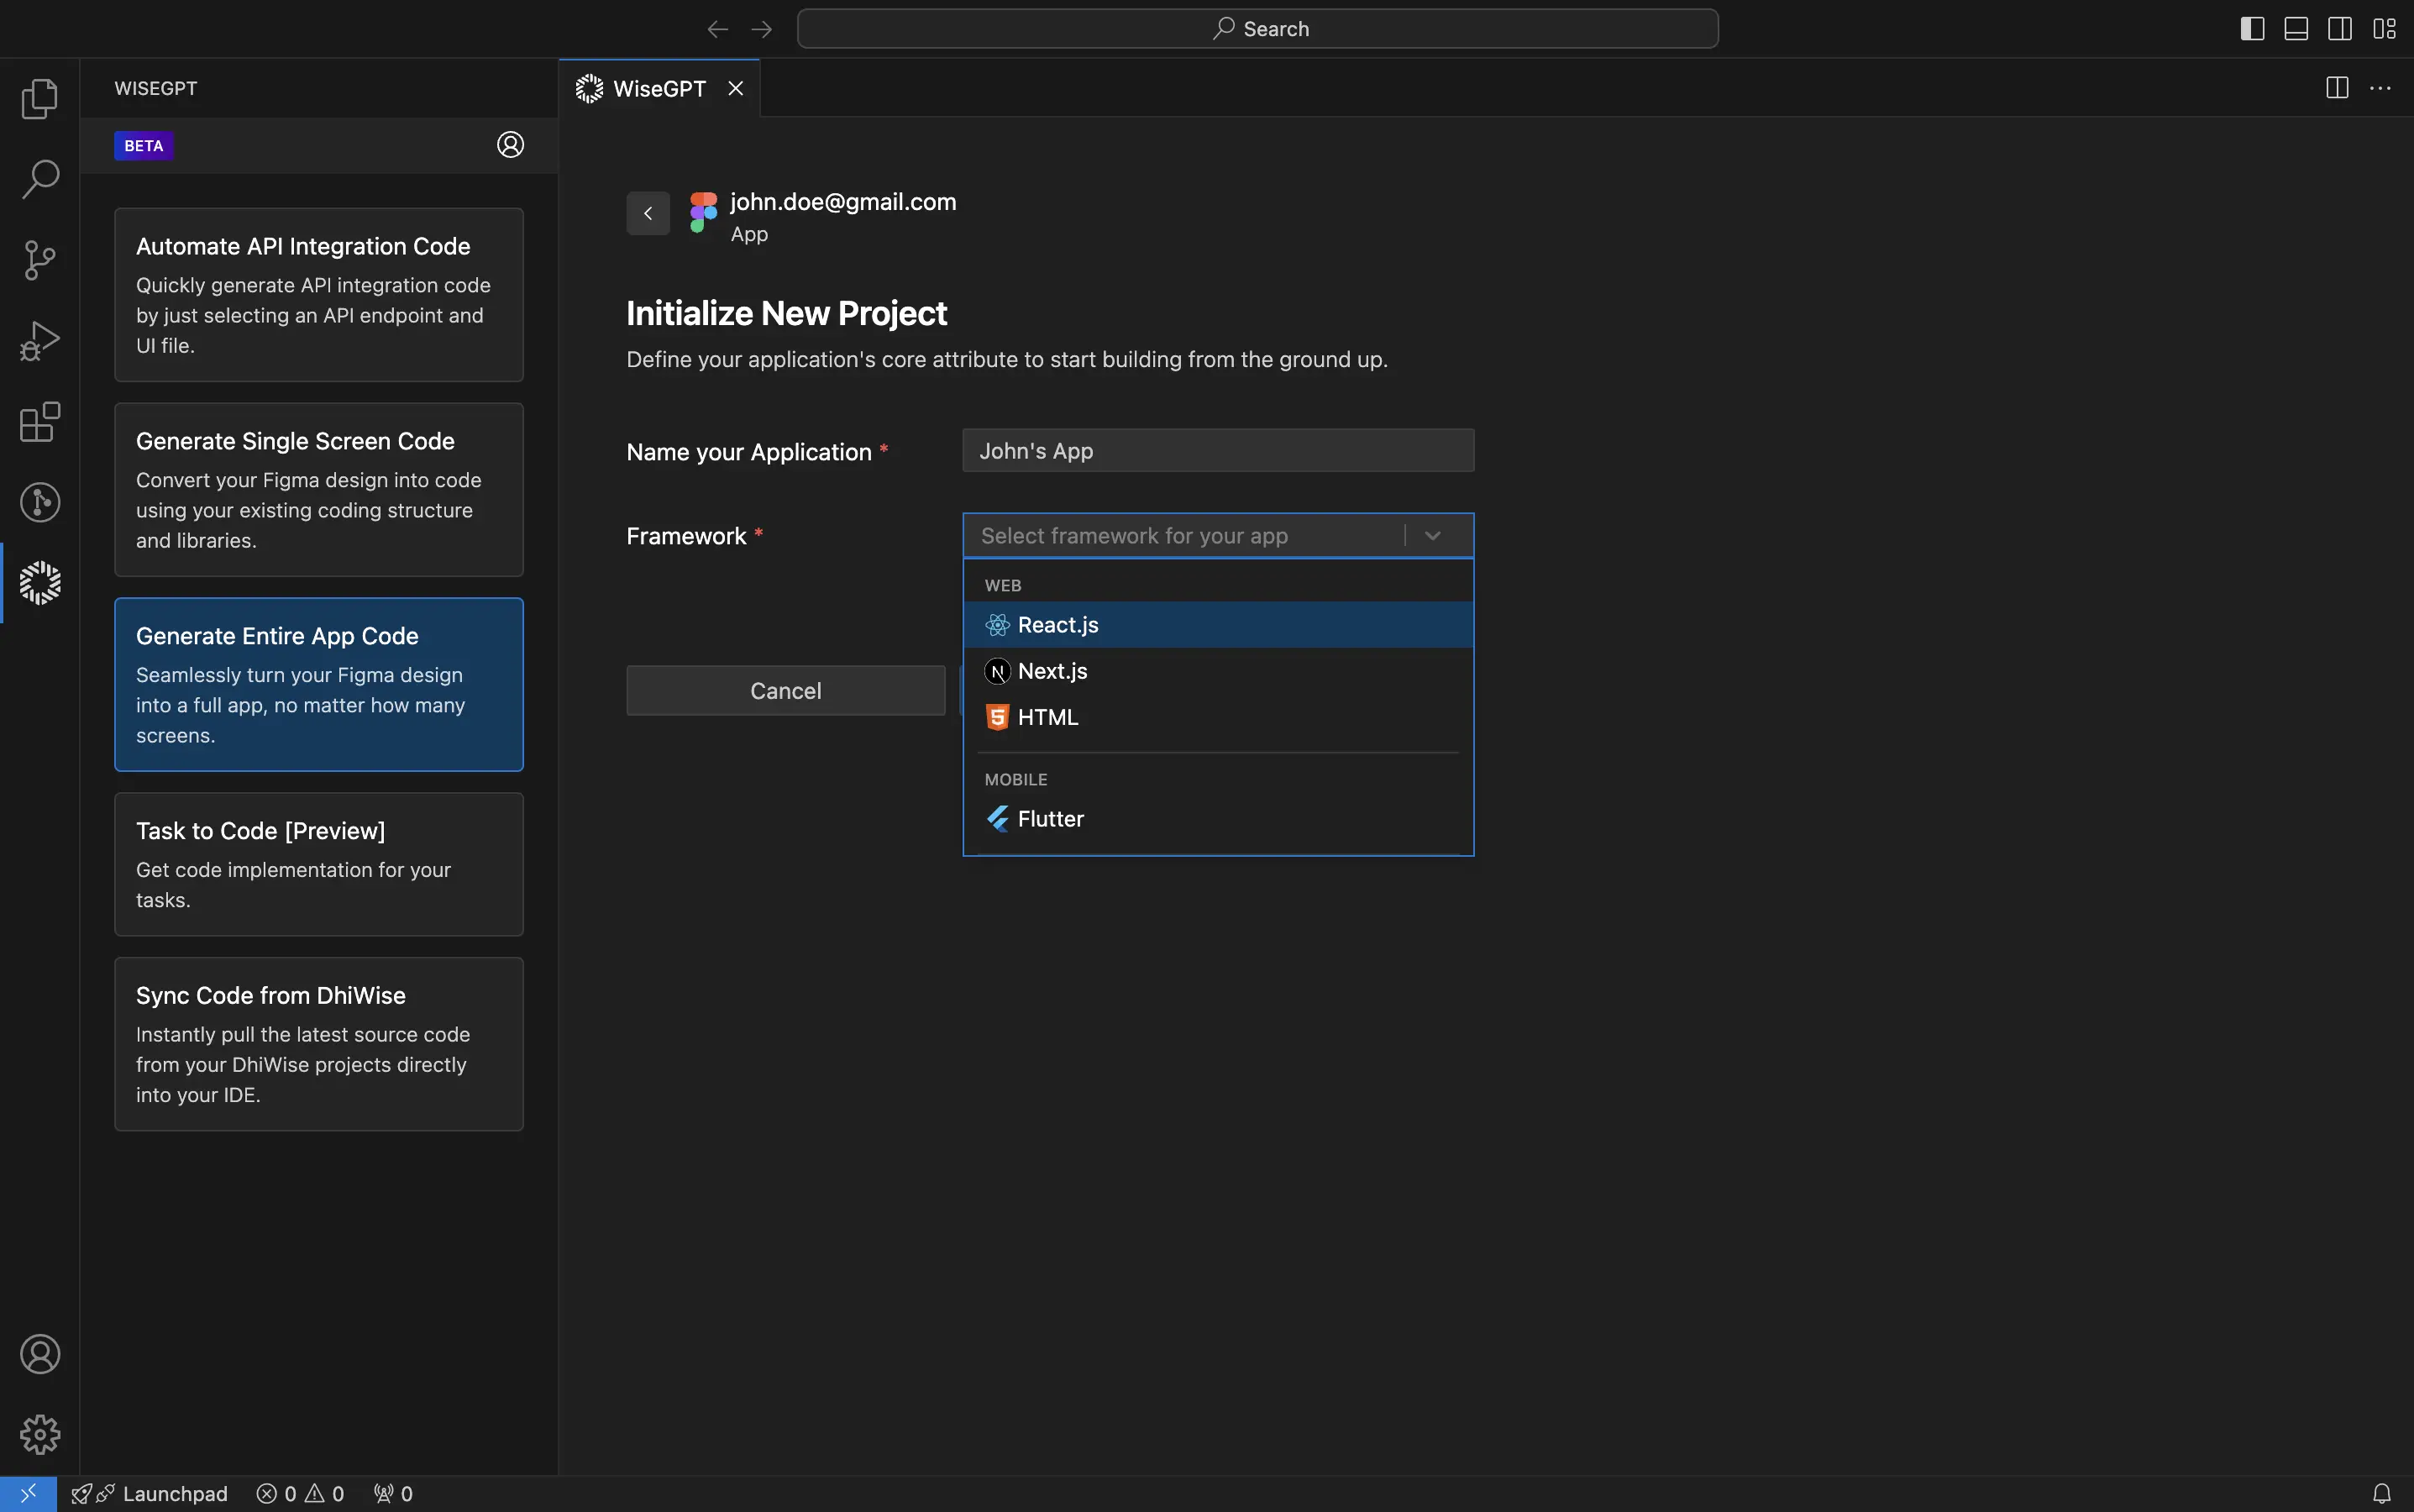Click Launchpad in status bar
Image resolution: width=2414 pixels, height=1512 pixels.
[150, 1493]
